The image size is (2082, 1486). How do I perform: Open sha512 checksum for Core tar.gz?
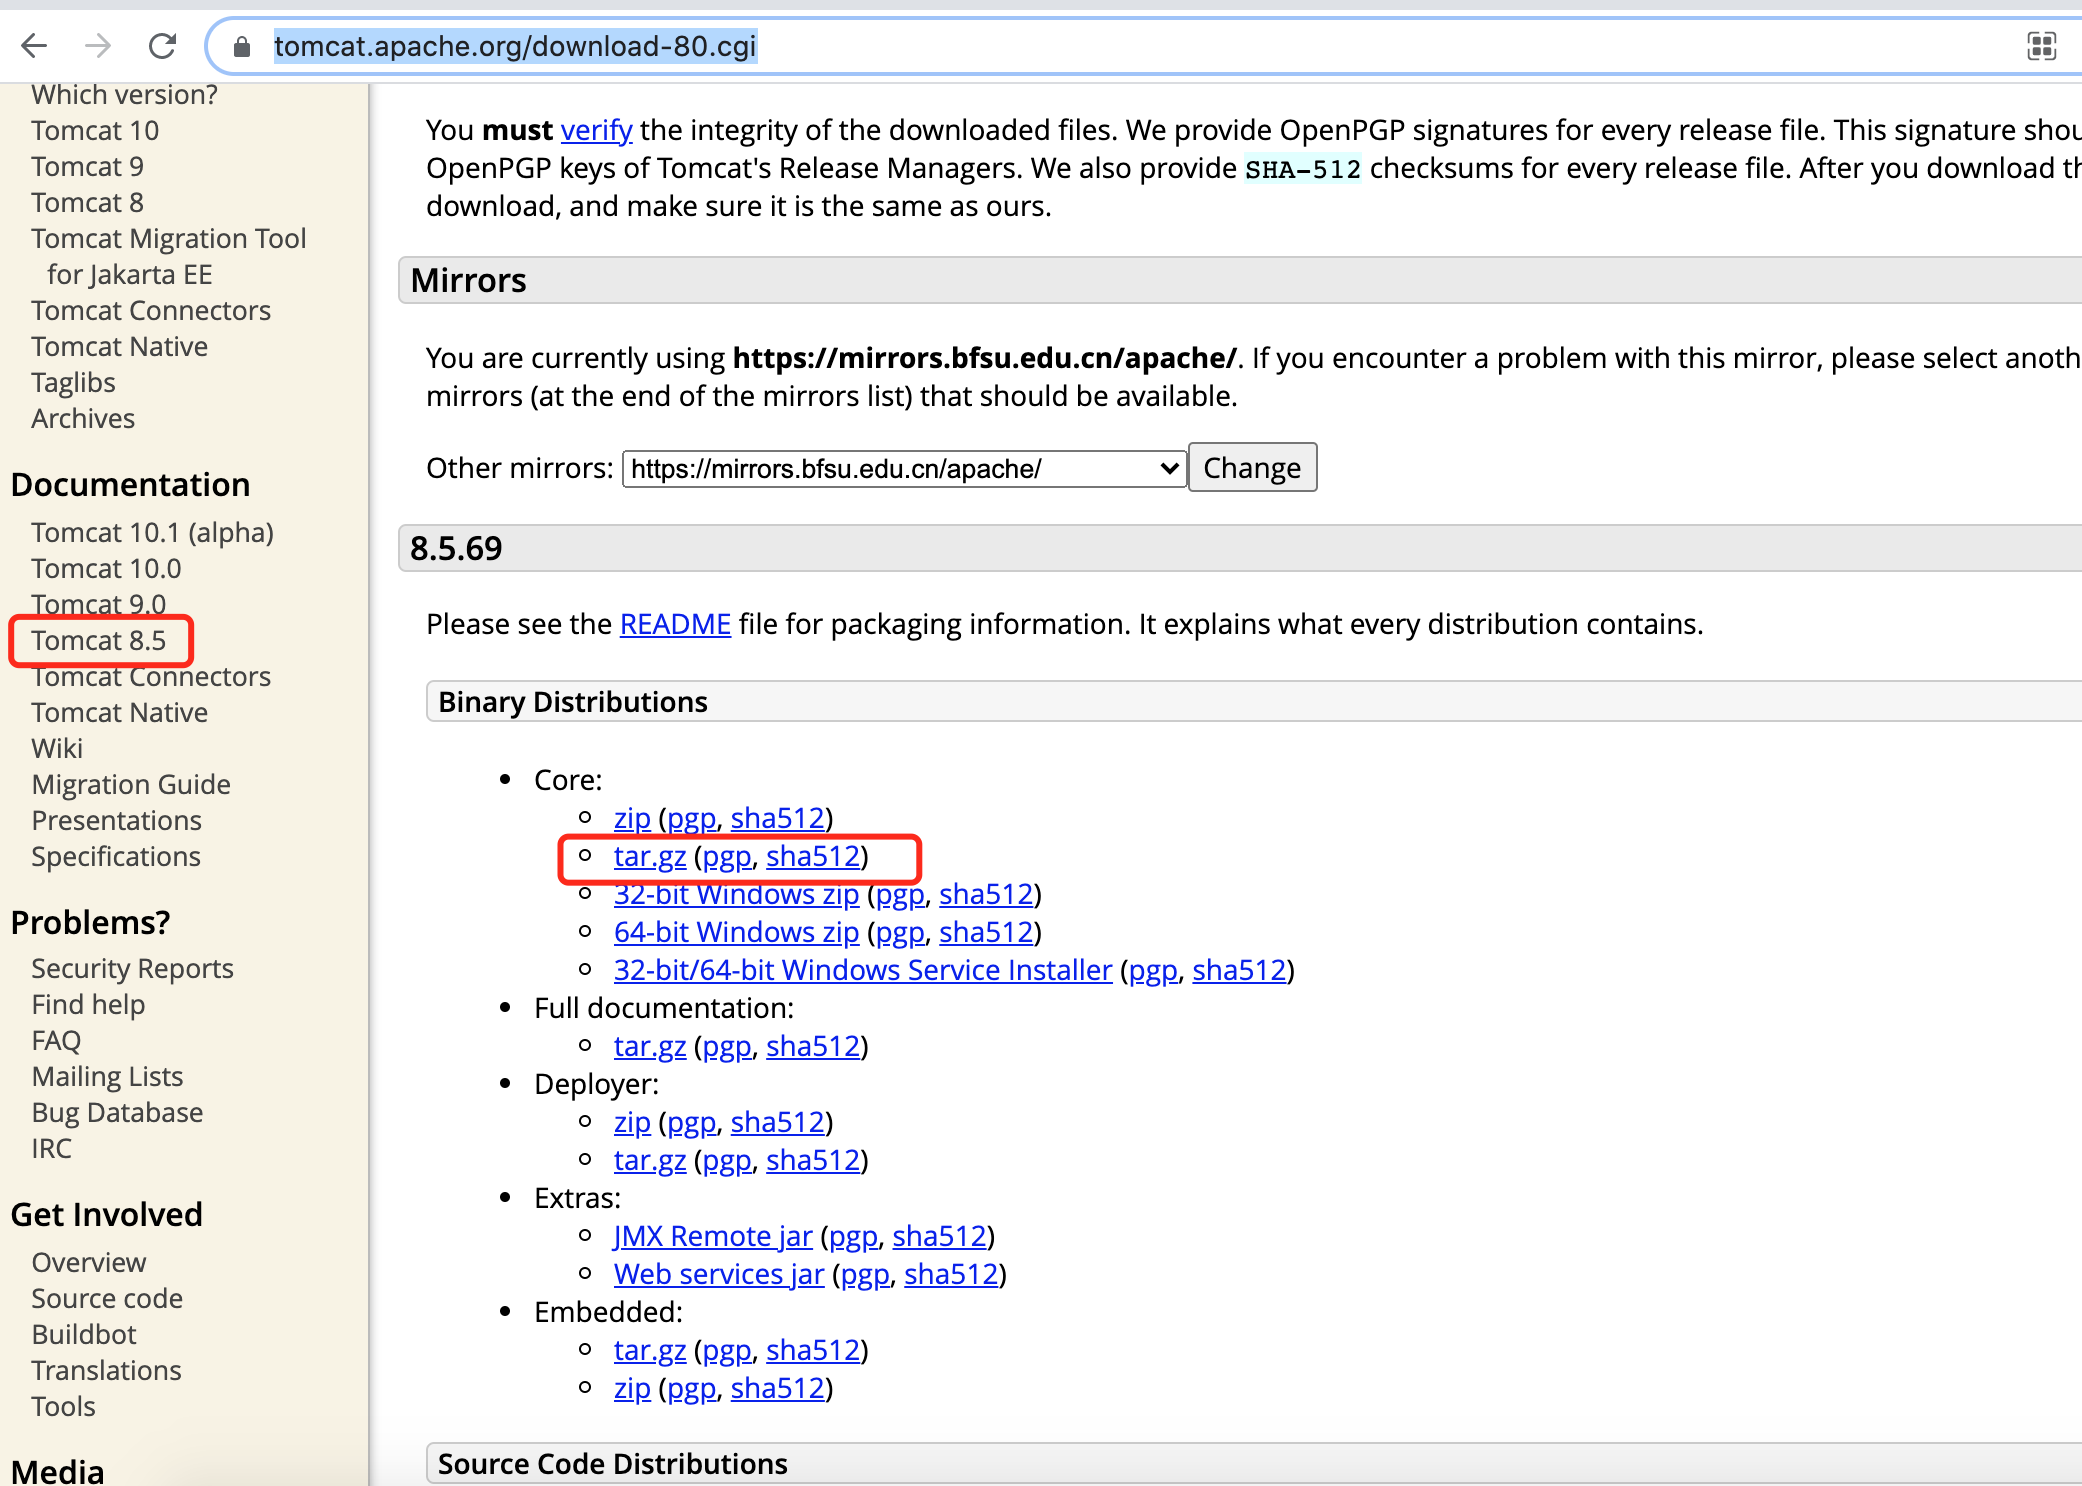[813, 856]
